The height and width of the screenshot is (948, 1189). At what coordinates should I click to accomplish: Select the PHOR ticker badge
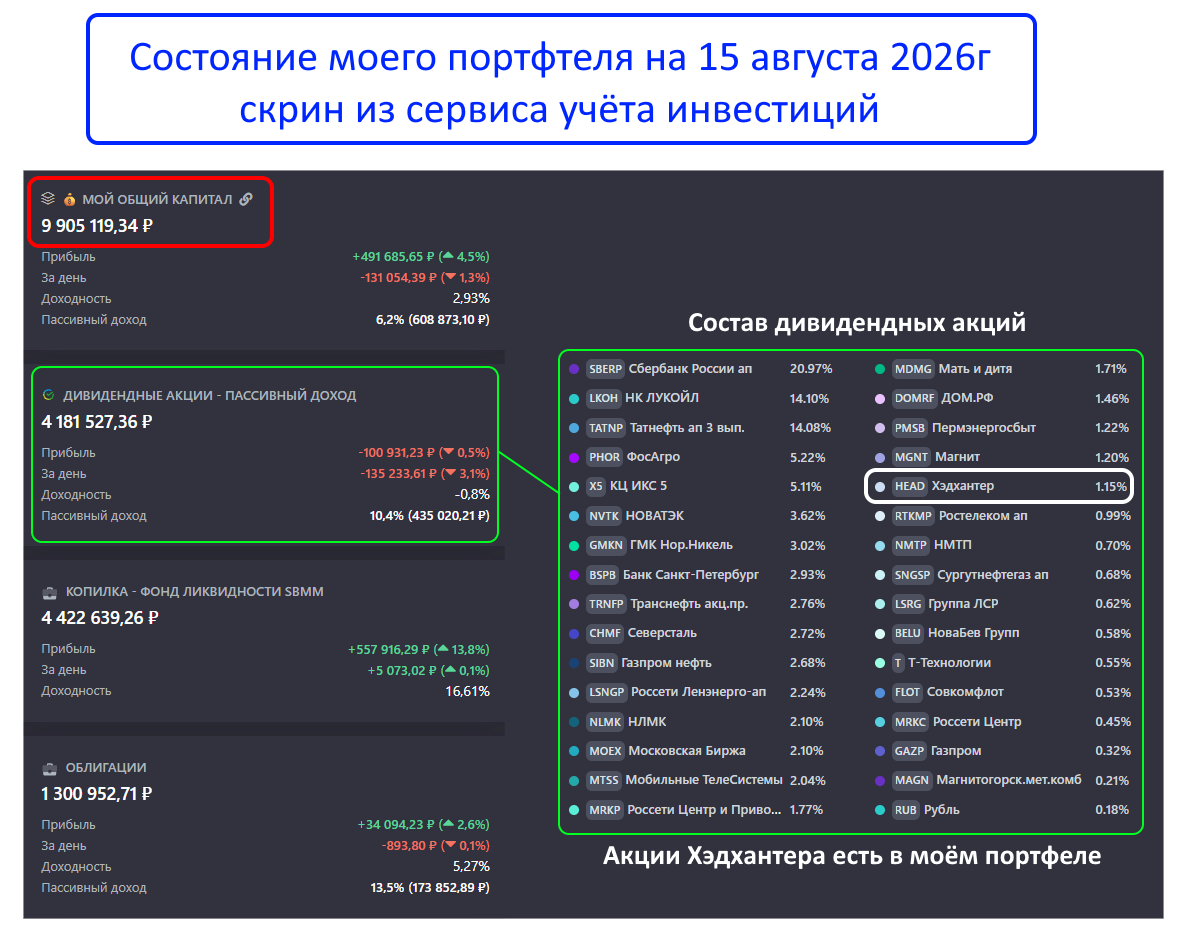604,457
